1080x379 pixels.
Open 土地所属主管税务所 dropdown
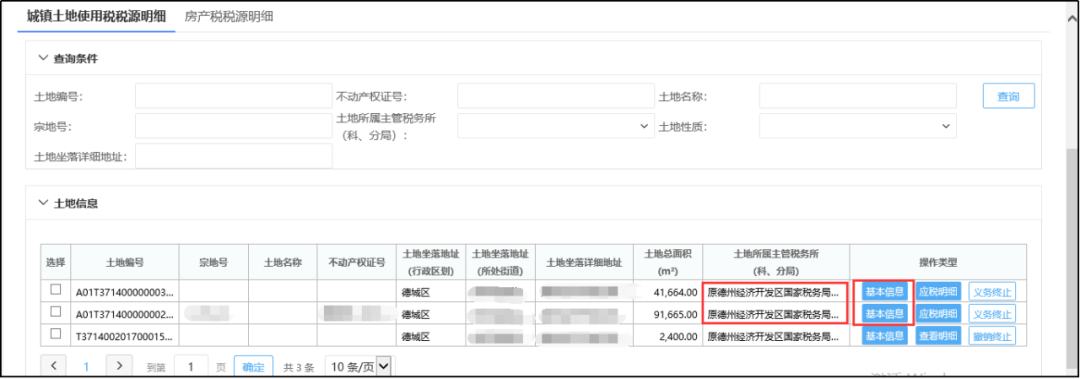555,126
